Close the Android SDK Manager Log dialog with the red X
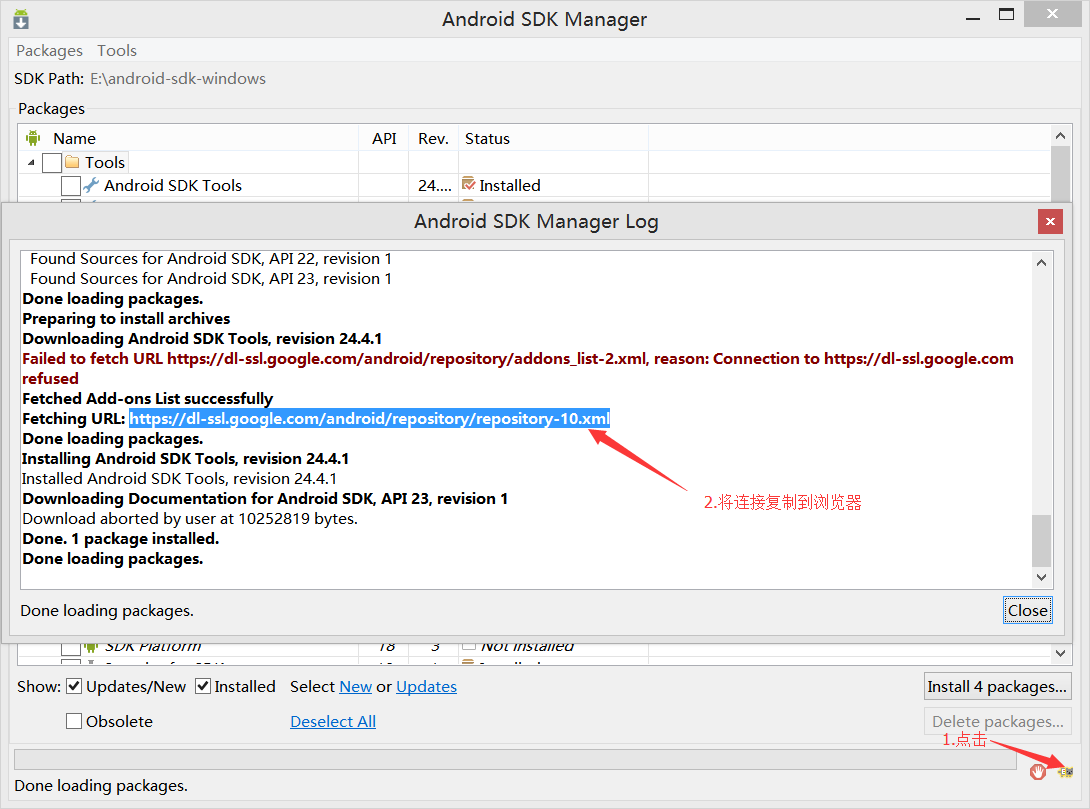The image size is (1090, 809). 1050,222
